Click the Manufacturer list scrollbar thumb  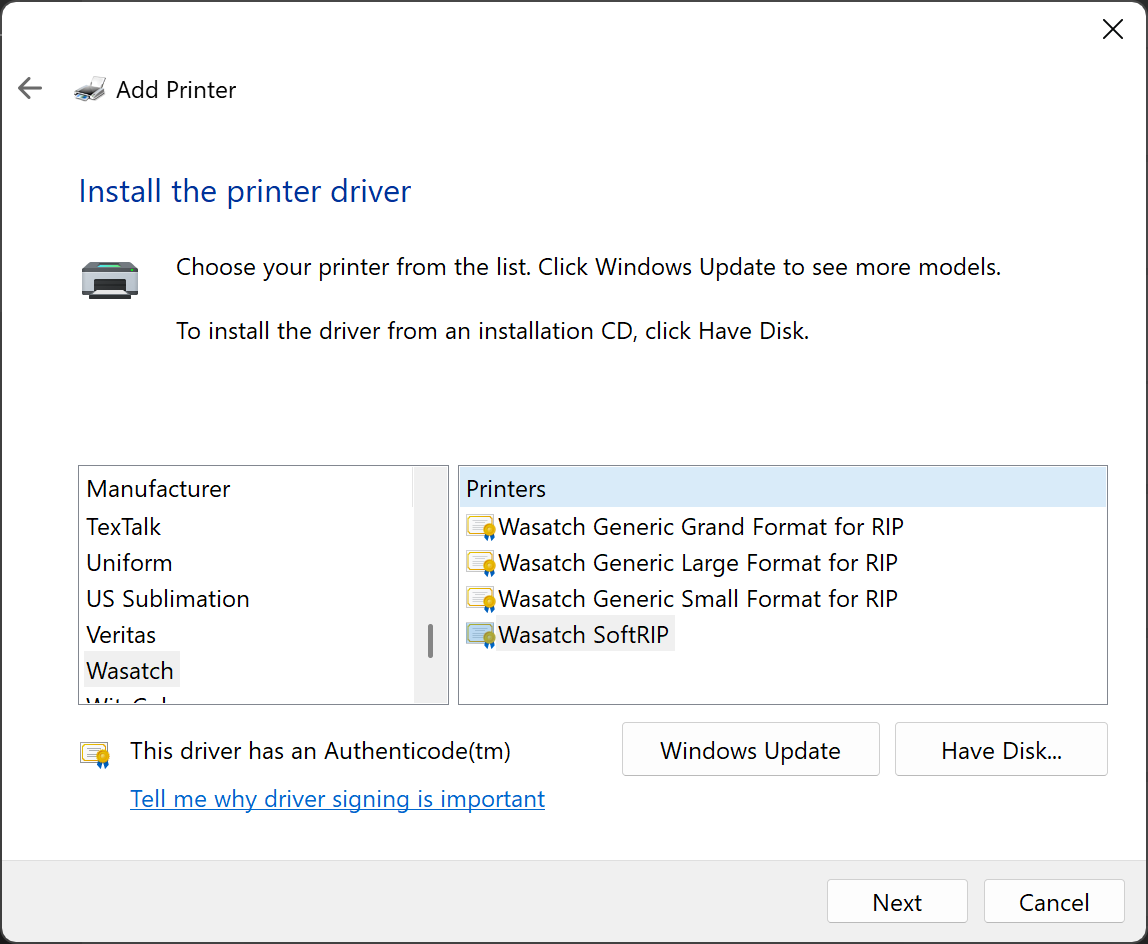(x=430, y=641)
